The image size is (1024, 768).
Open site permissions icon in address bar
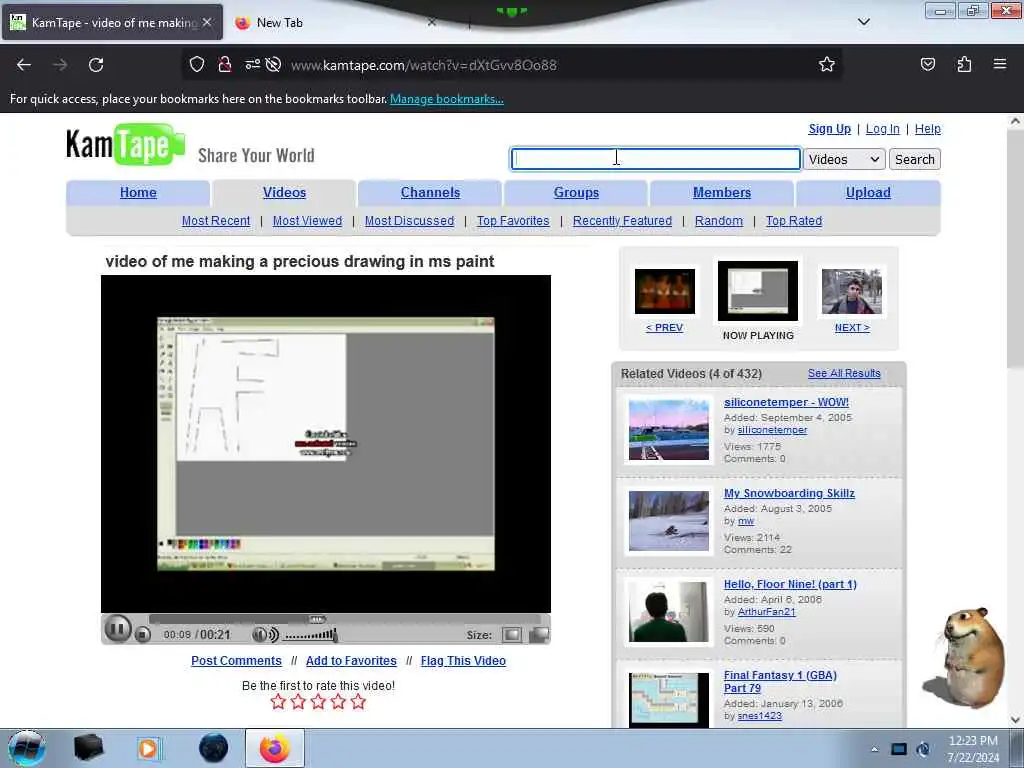[252, 65]
